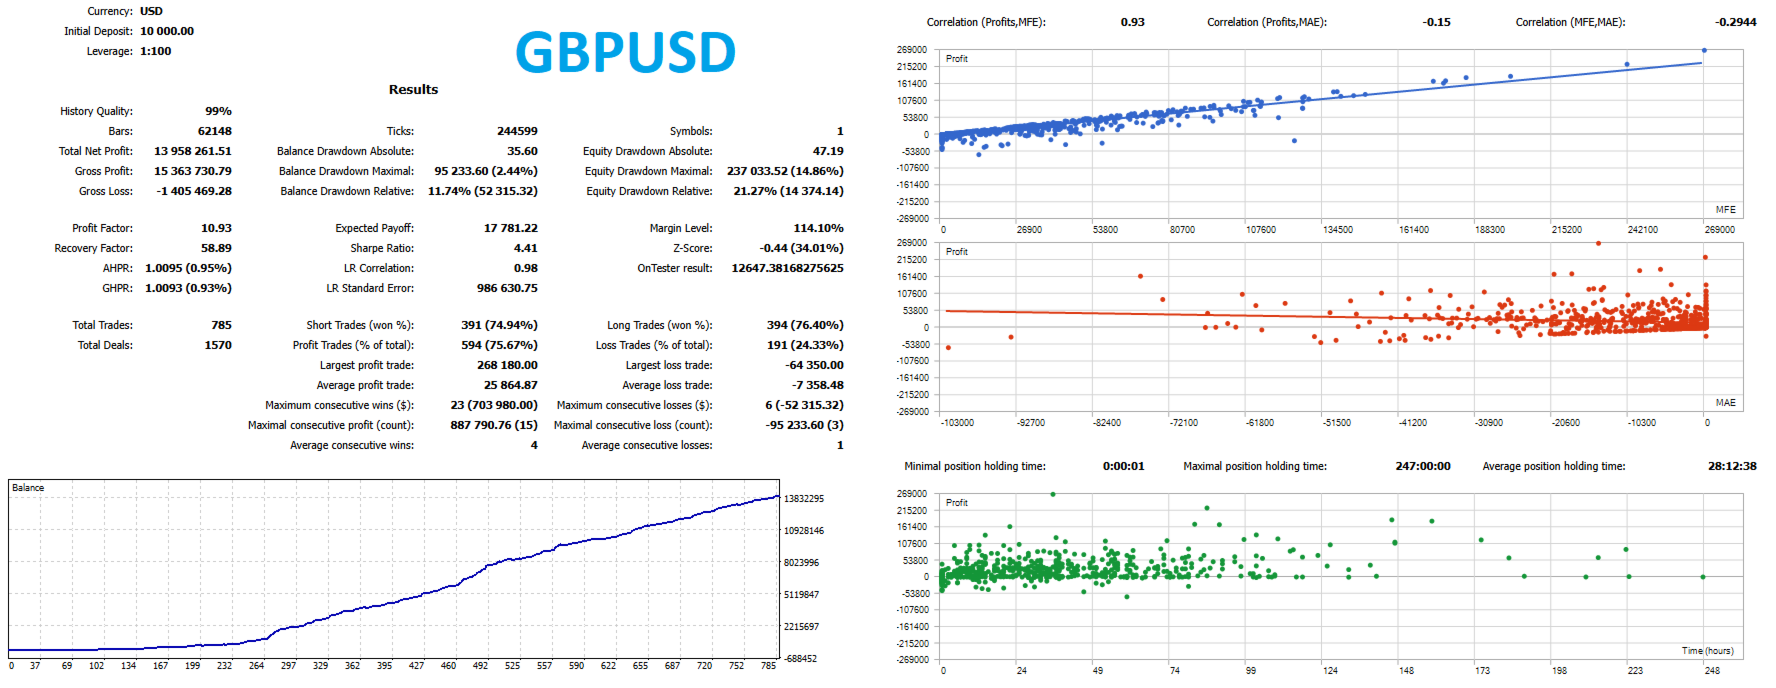Click OnTester result value 12647.38168275625
The width and height of the screenshot is (1776, 688).
pos(787,268)
